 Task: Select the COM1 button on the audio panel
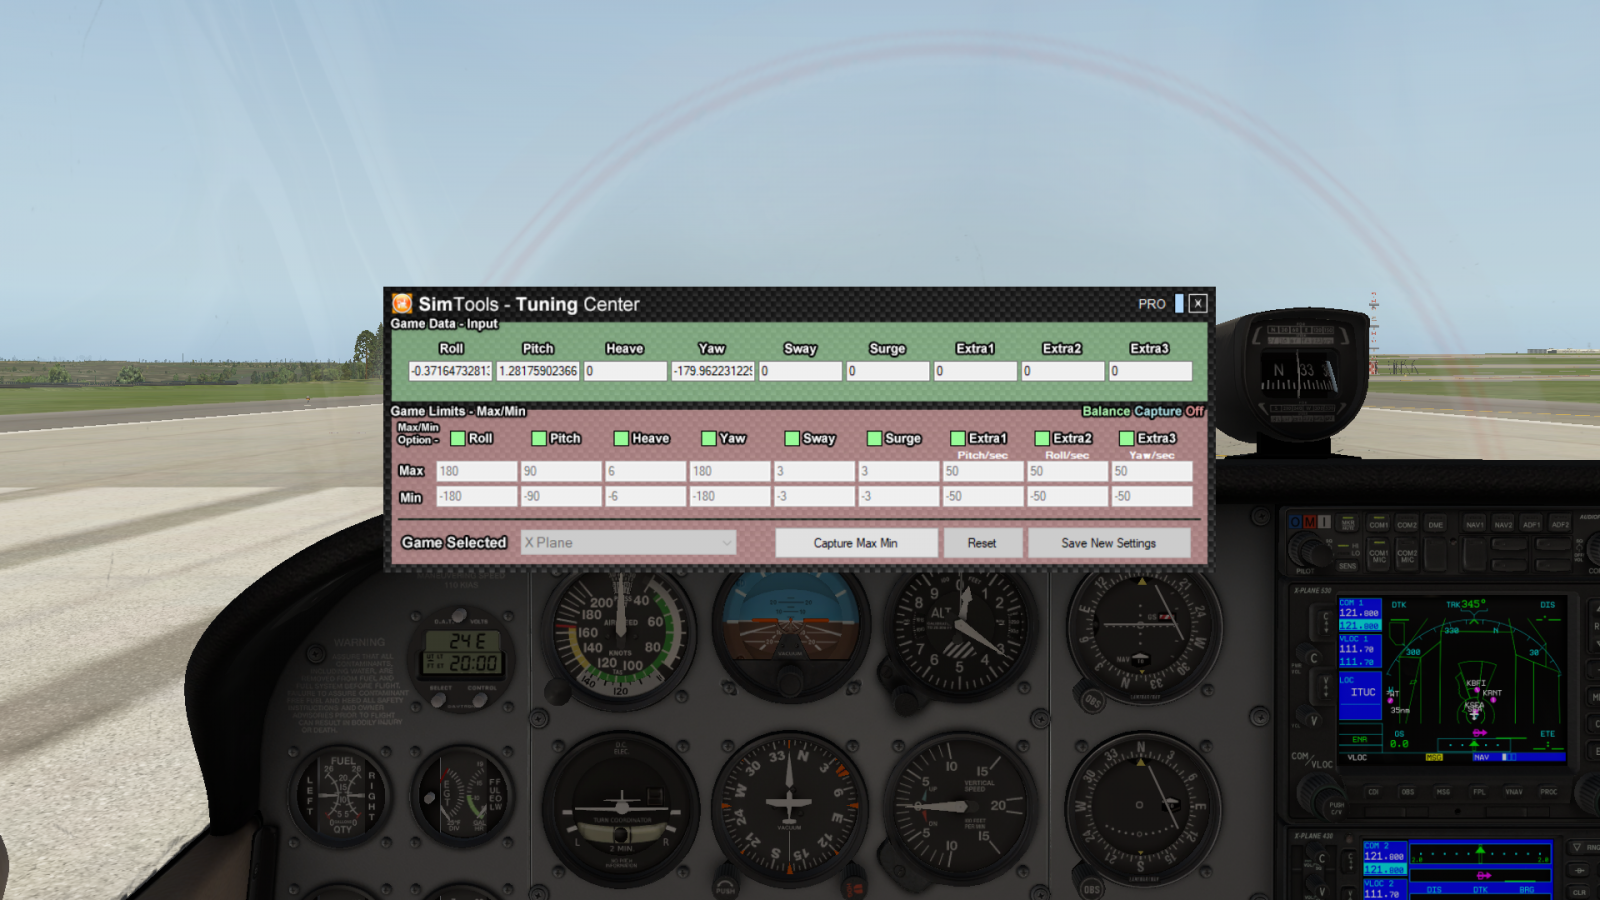[x=1379, y=524]
